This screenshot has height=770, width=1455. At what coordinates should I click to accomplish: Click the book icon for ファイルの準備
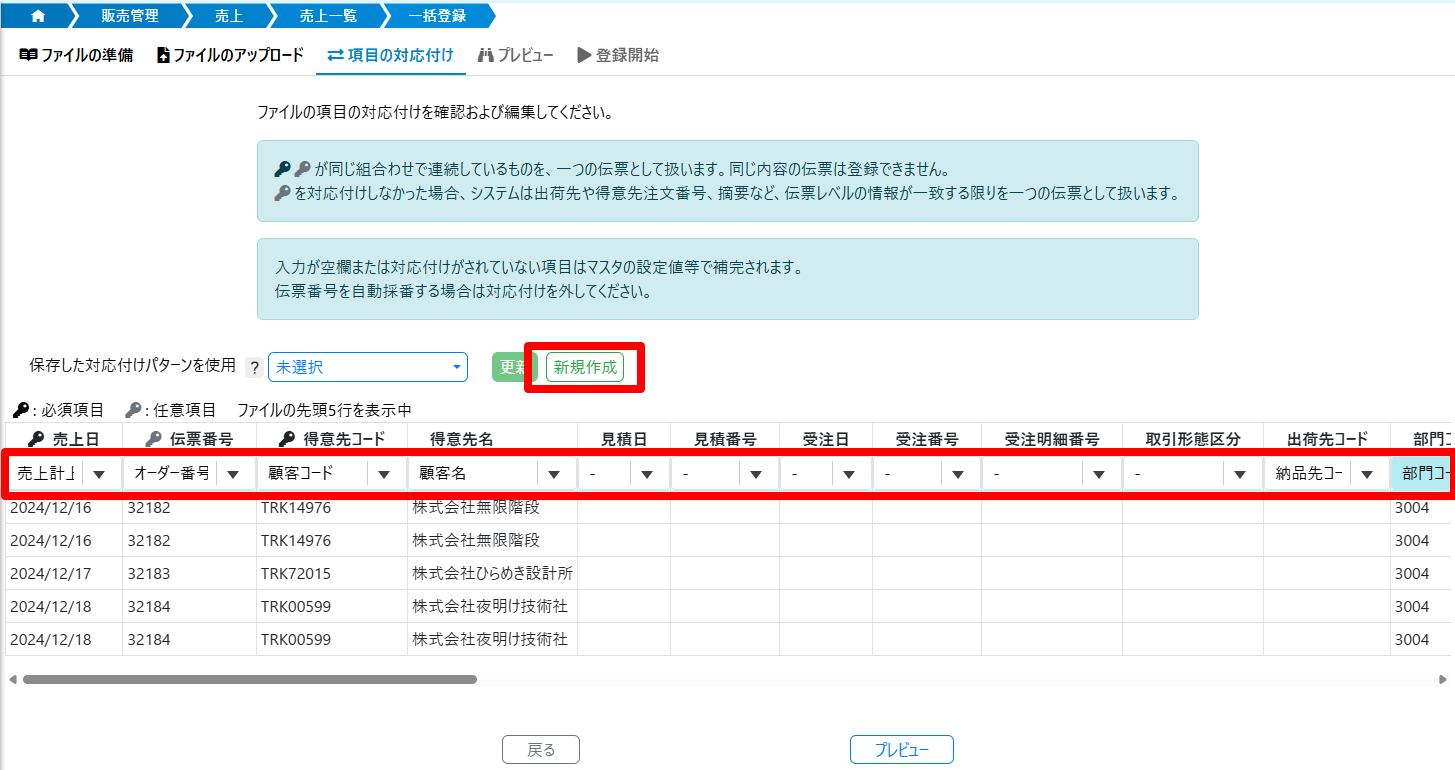tap(28, 55)
